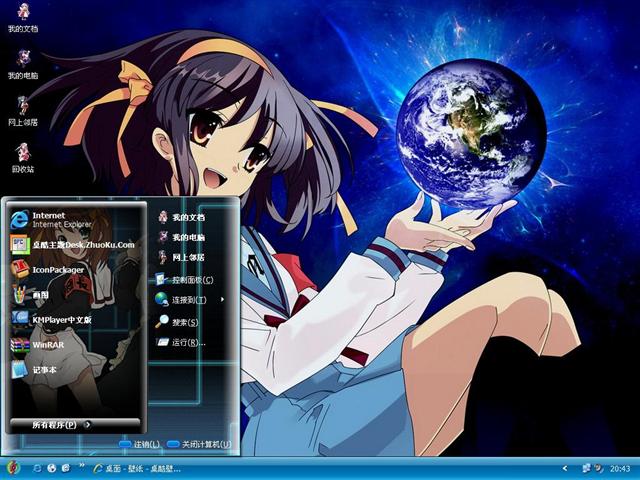Click the volume tray icon

click(599, 468)
